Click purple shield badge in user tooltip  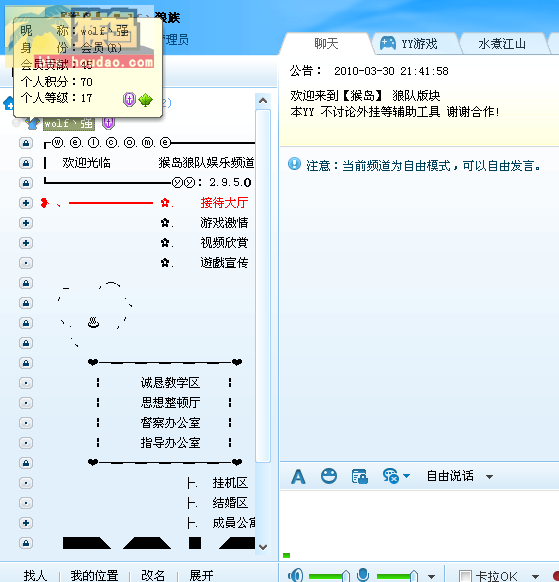point(129,99)
